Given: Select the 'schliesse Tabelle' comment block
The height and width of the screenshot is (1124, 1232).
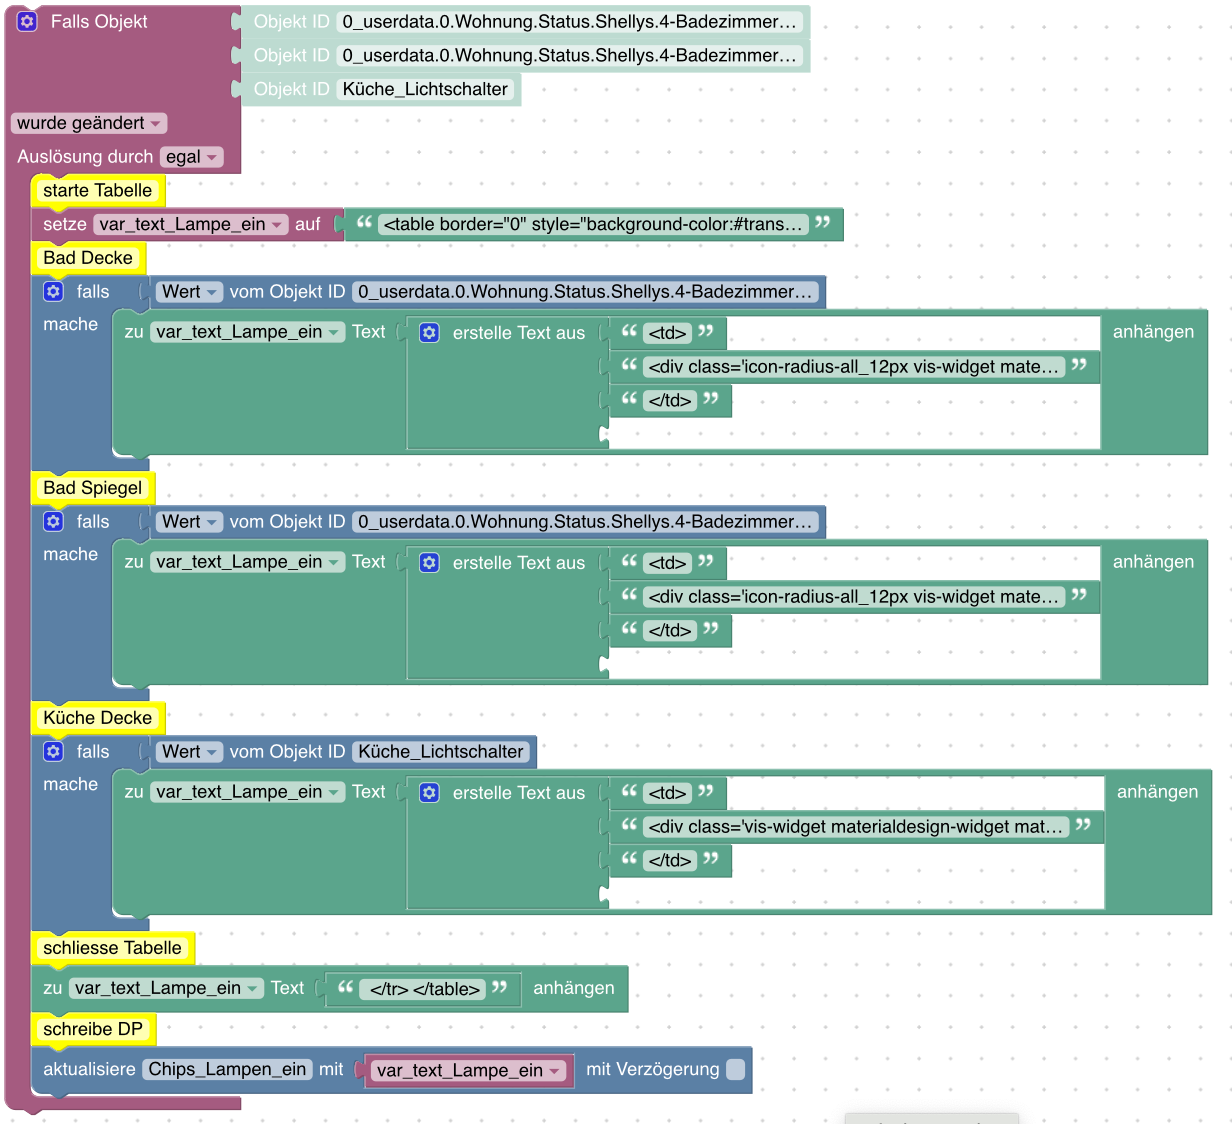Looking at the screenshot, I should click(x=112, y=947).
